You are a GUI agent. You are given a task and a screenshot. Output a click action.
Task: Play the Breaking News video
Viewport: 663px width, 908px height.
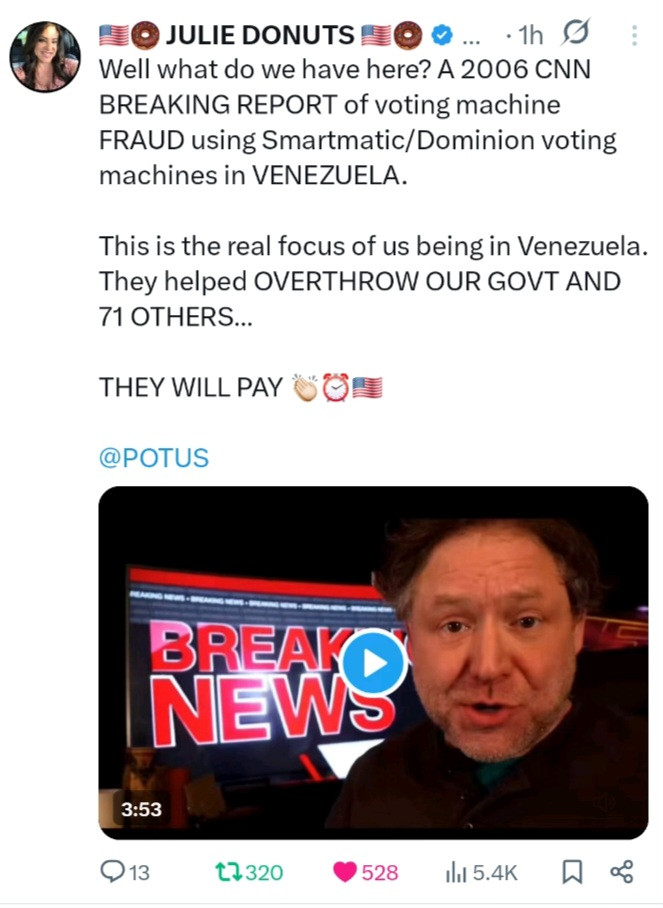point(372,664)
